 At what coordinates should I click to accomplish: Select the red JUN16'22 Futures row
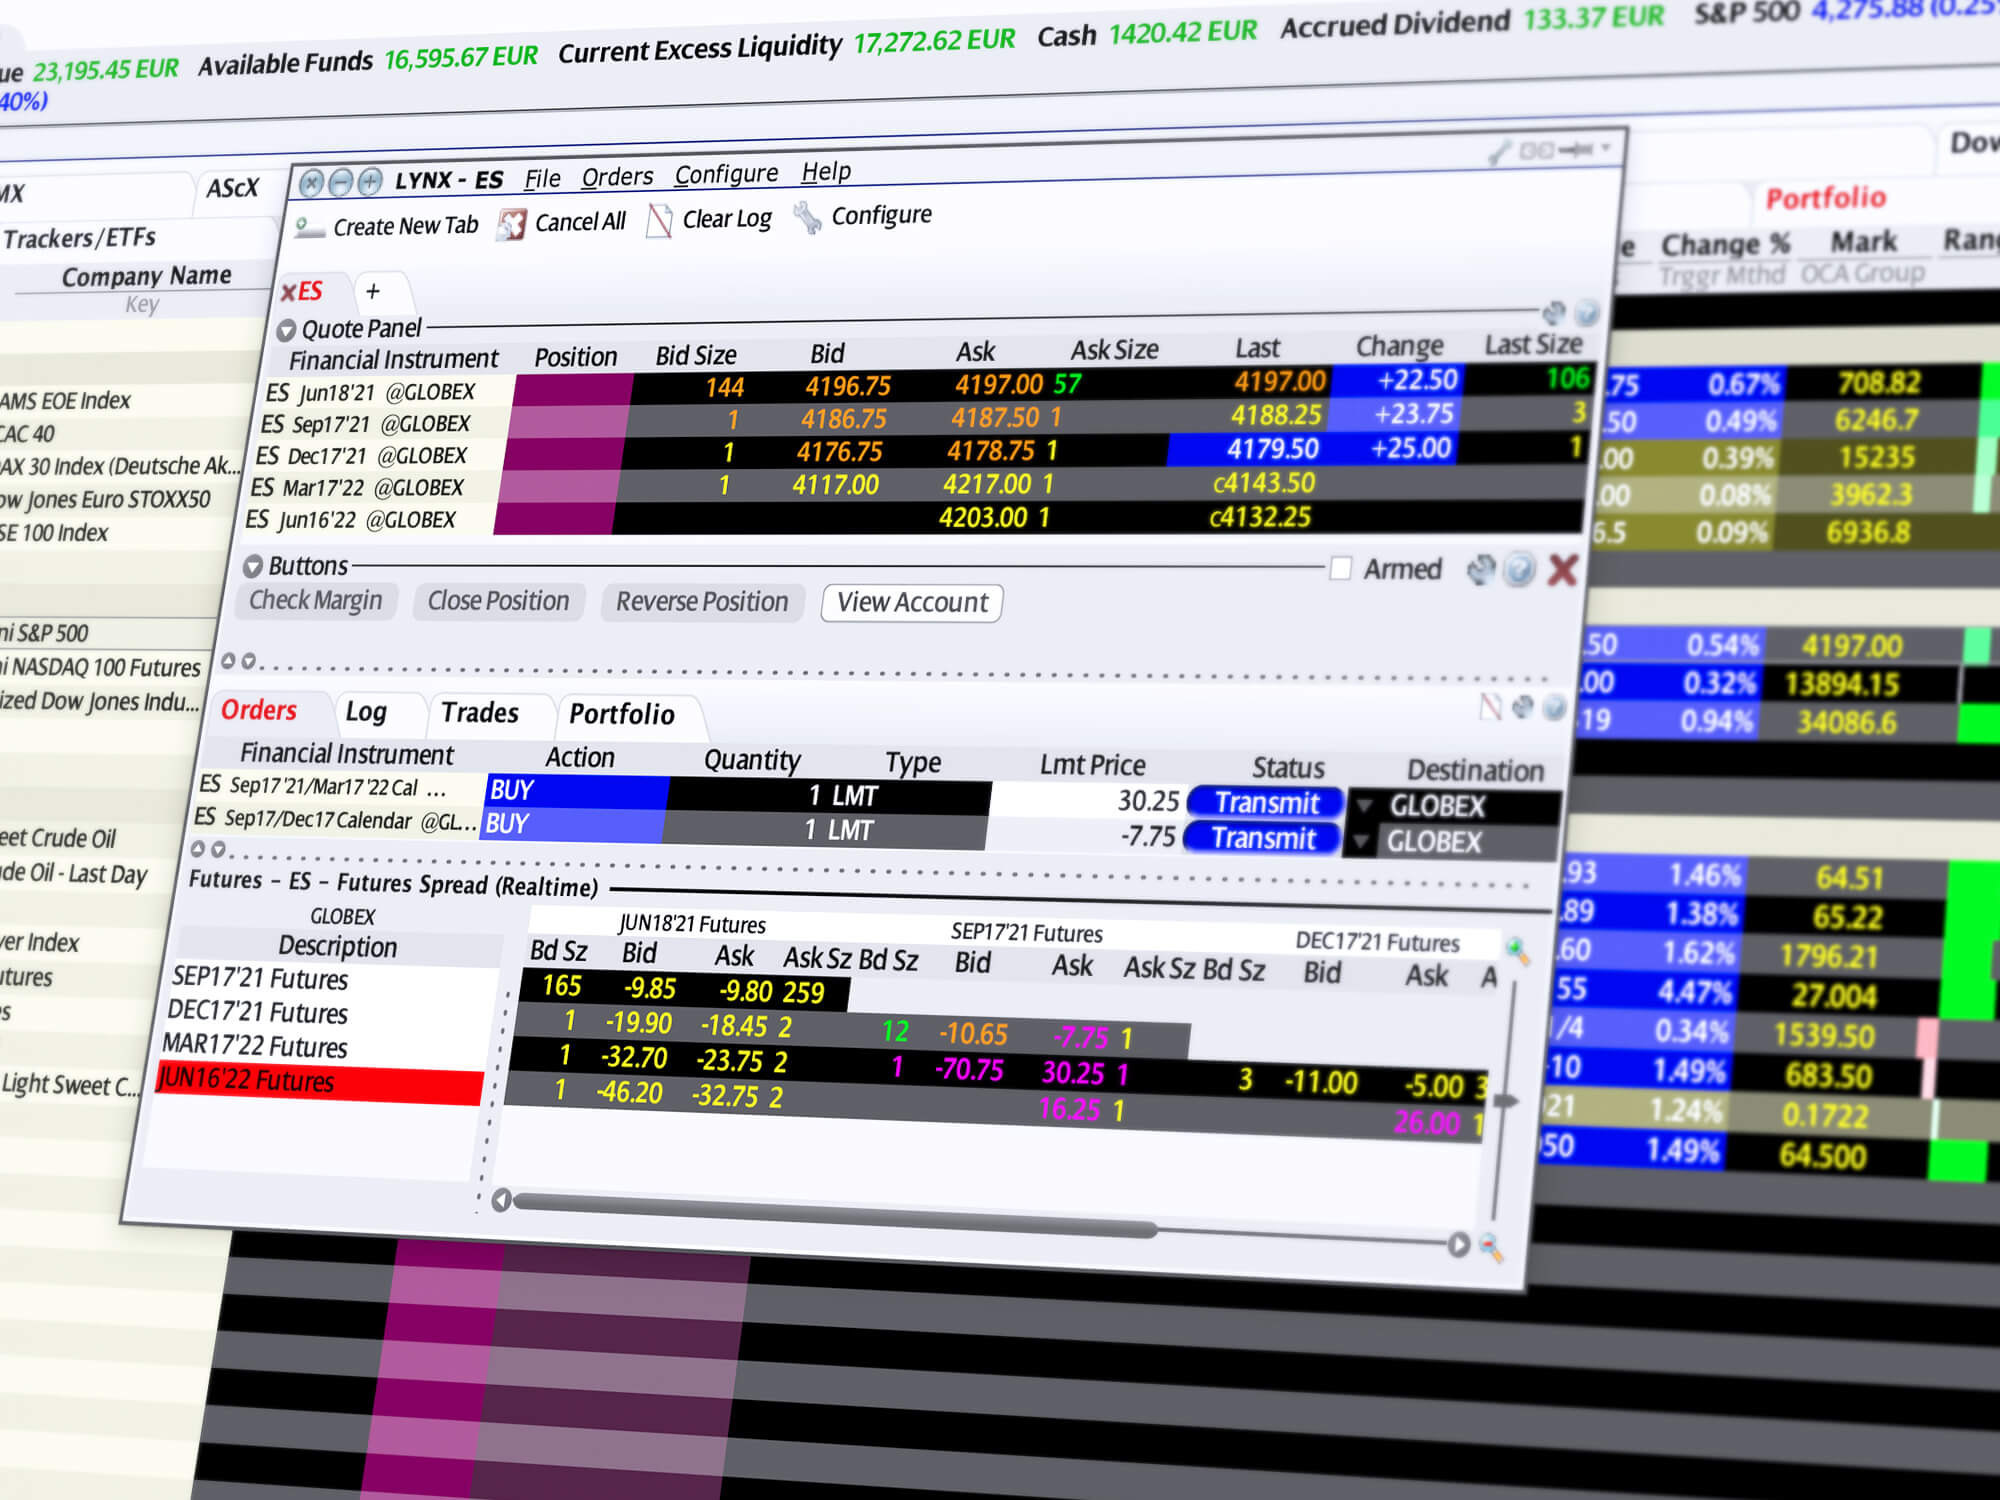(320, 1083)
